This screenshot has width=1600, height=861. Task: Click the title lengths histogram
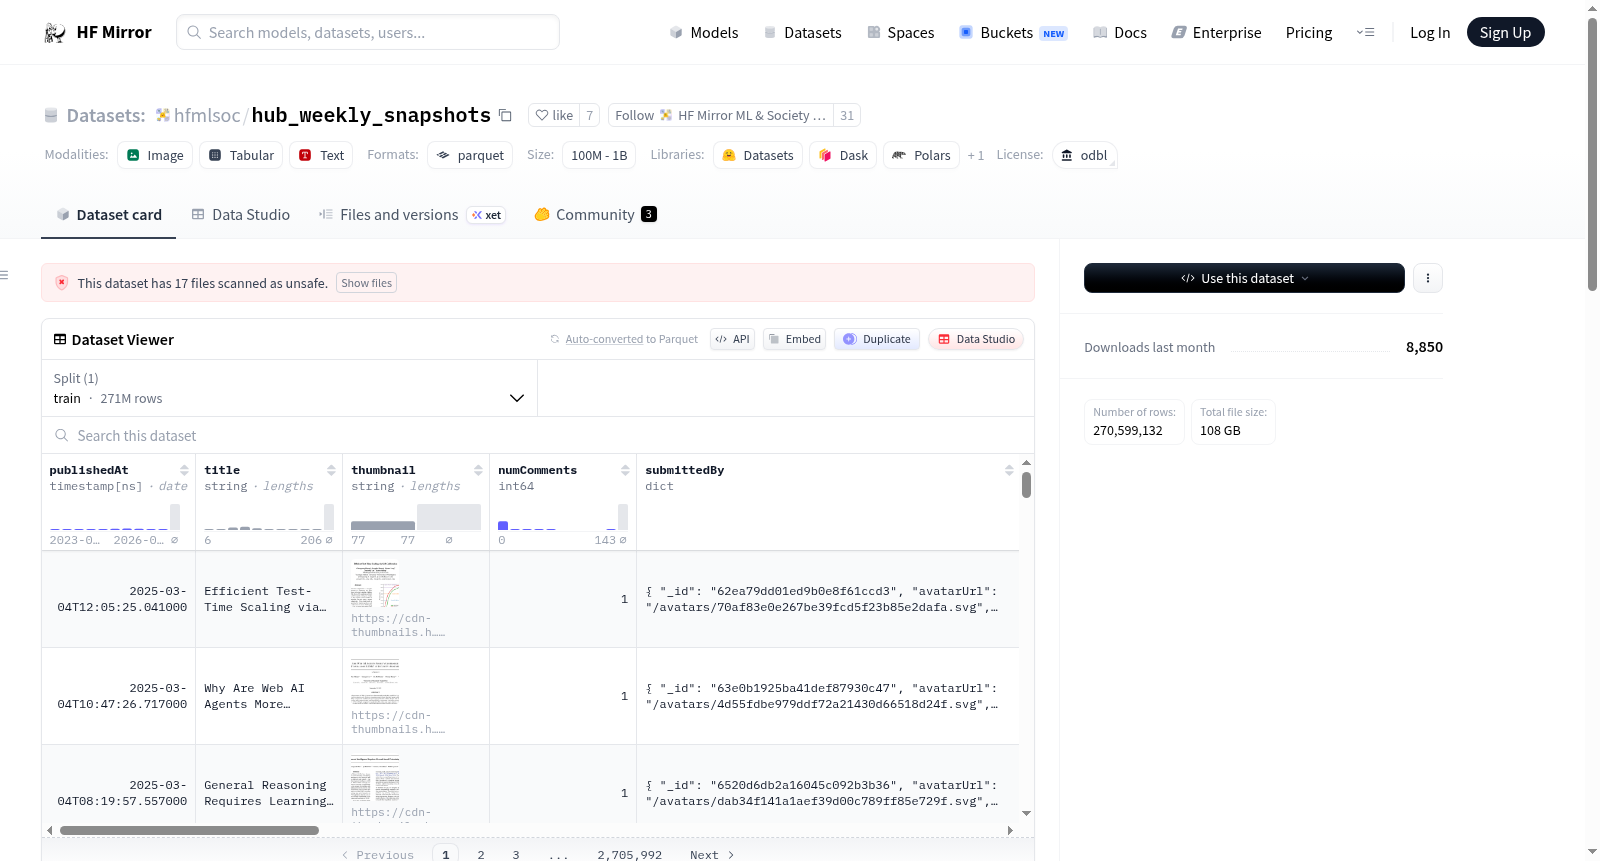click(x=269, y=517)
